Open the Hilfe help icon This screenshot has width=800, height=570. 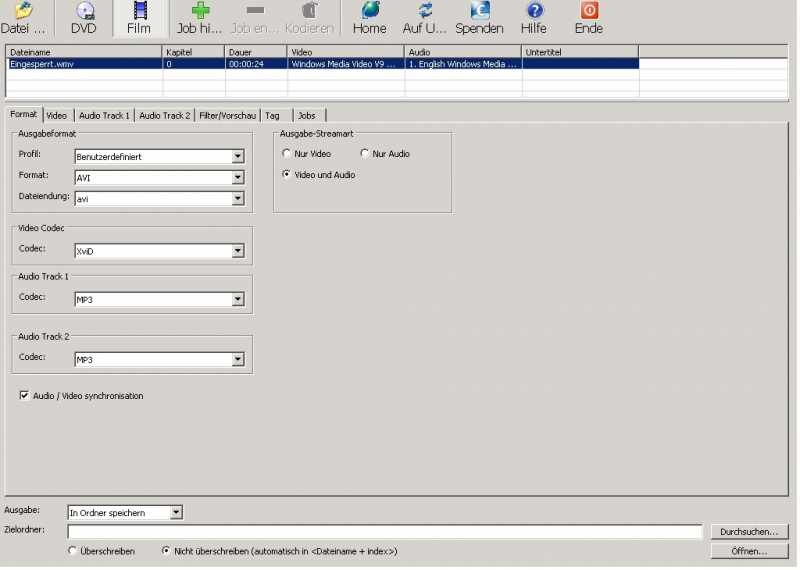(x=534, y=11)
